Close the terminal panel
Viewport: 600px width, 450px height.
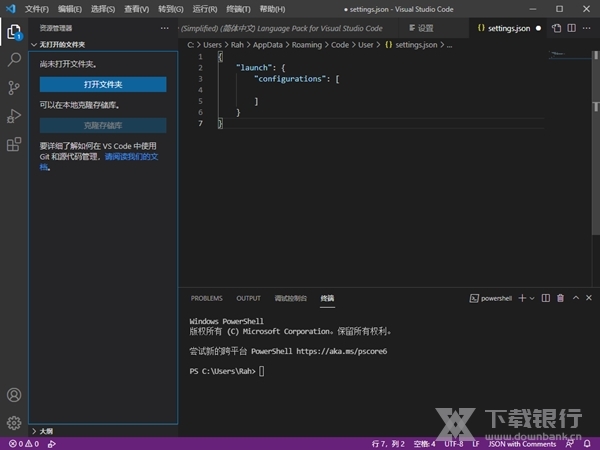pos(589,297)
